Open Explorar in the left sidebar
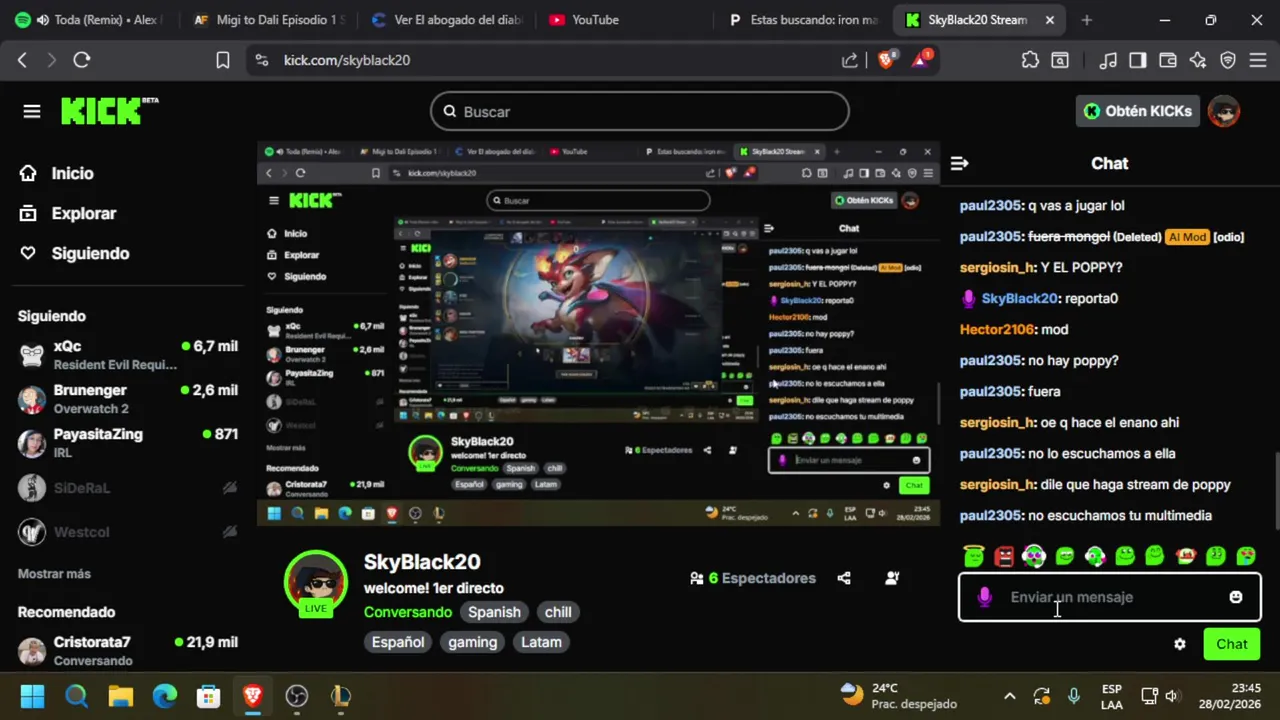The height and width of the screenshot is (720, 1280). (84, 213)
